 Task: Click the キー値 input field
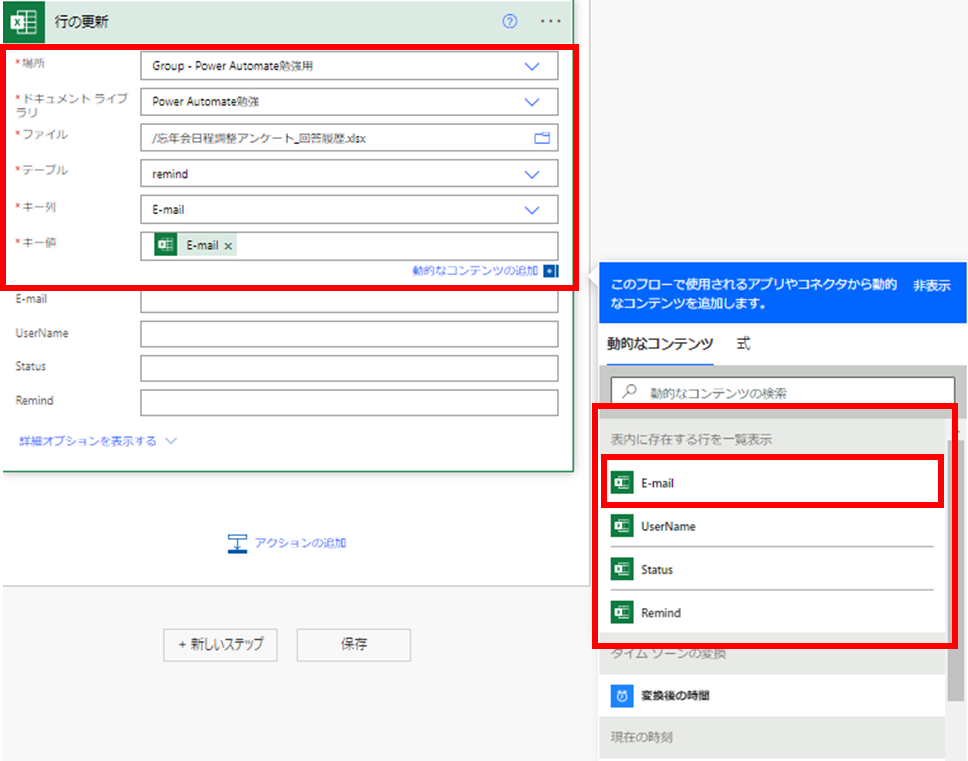349,246
